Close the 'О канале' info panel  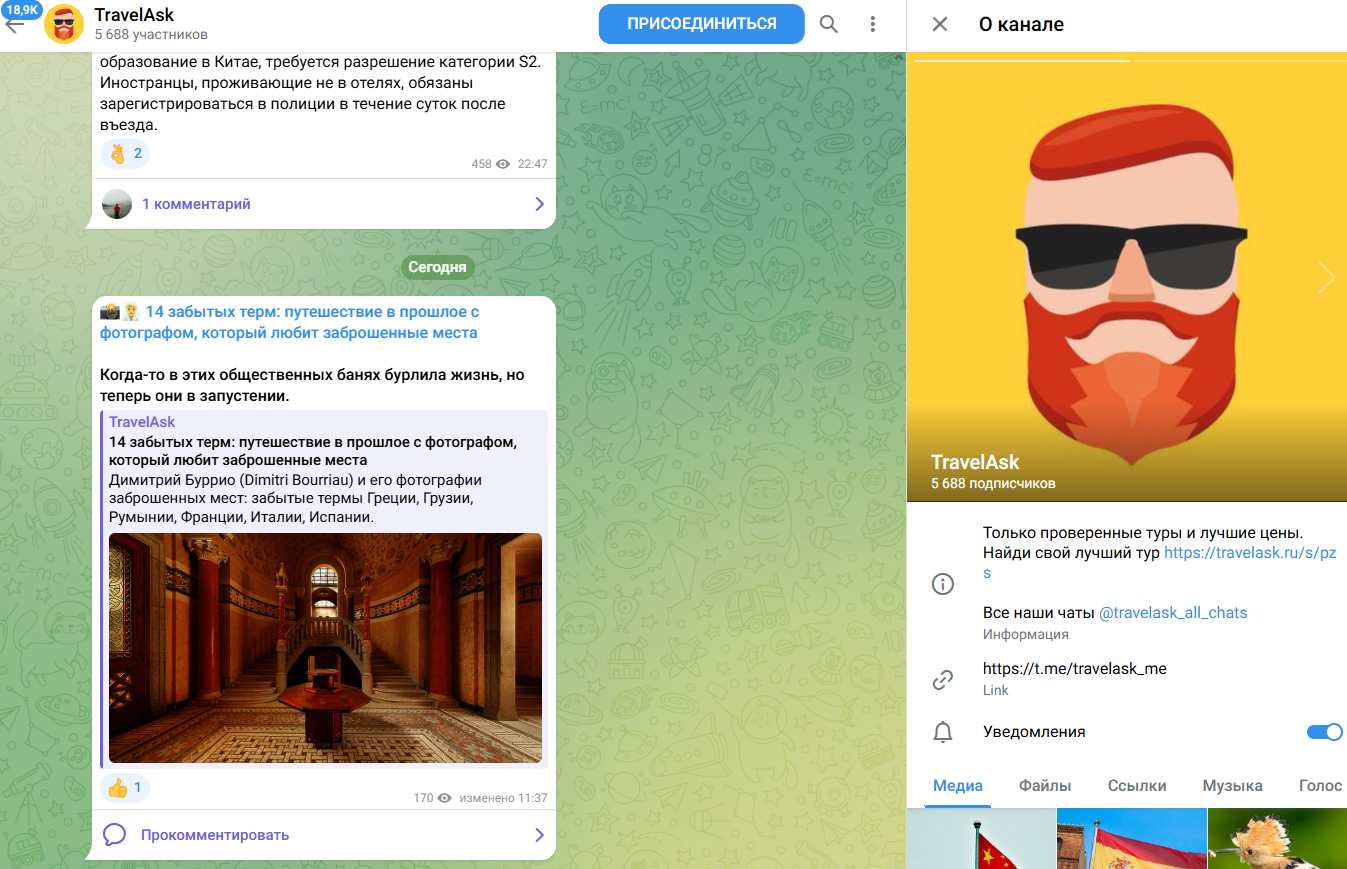pyautogui.click(x=939, y=24)
